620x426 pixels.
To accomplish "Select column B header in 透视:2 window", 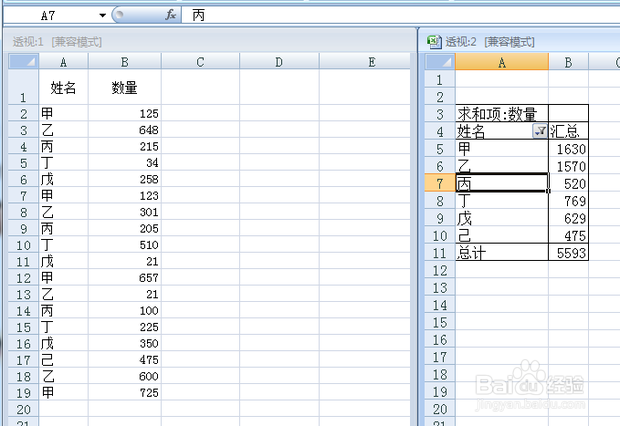I will (x=568, y=62).
